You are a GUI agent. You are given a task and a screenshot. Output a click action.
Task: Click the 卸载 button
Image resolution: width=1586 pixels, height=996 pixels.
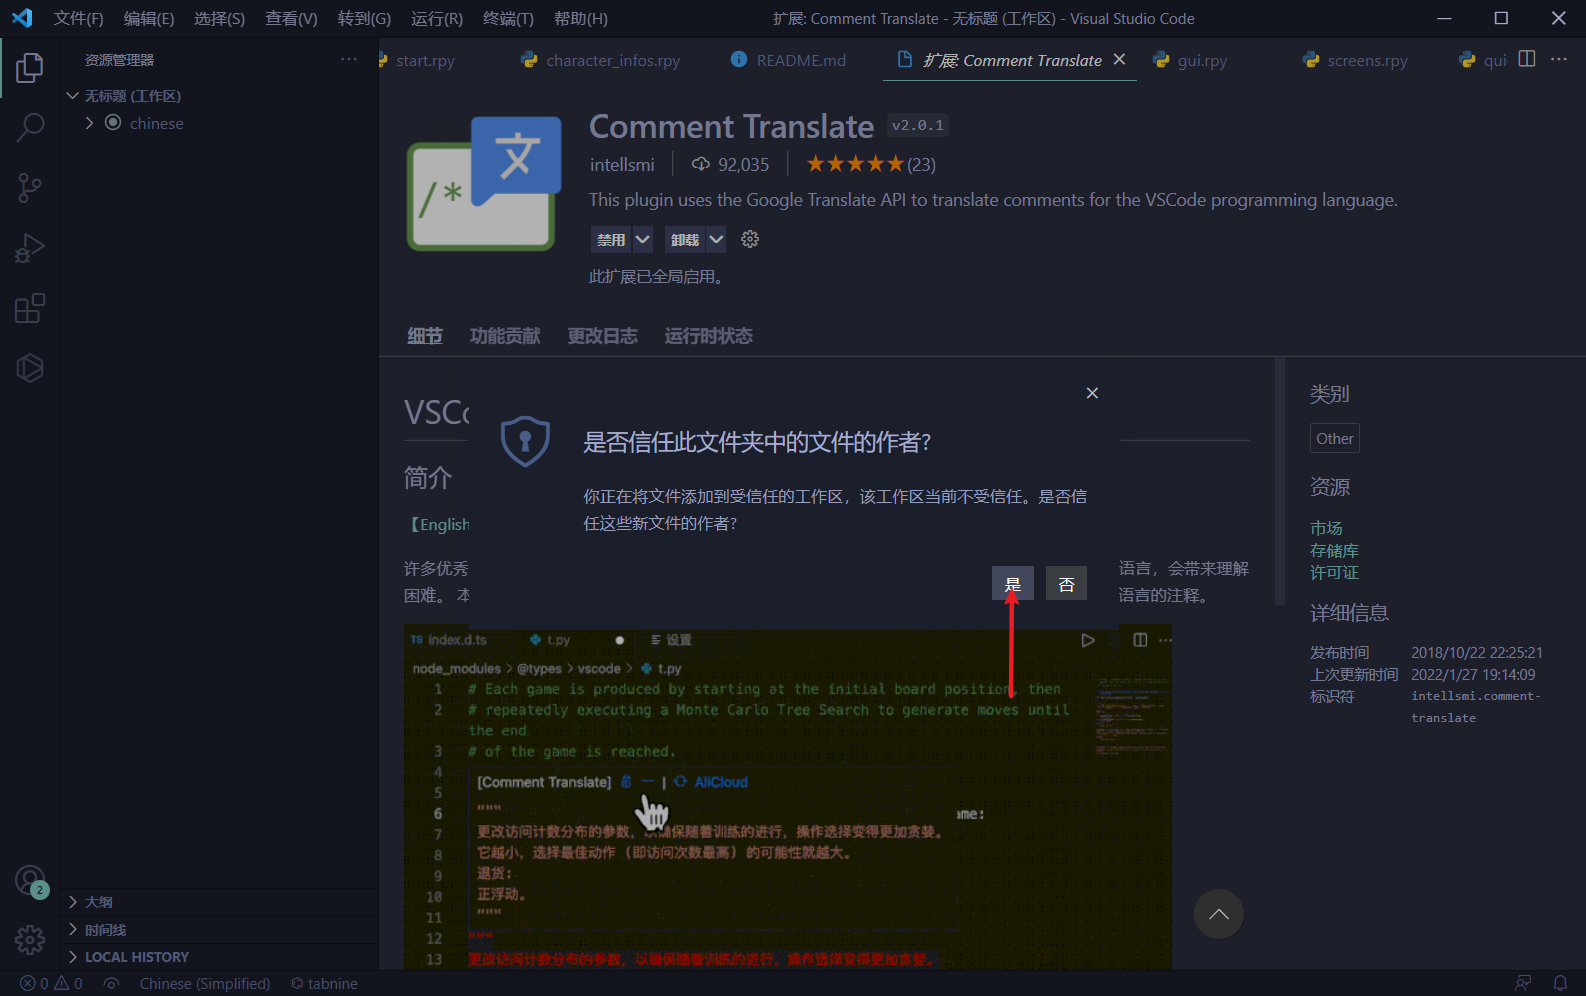(x=685, y=239)
